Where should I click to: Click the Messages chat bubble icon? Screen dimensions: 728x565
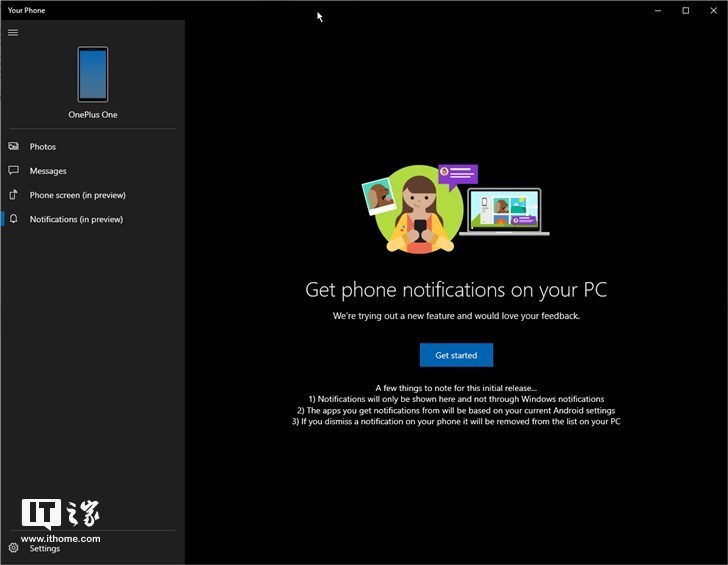point(14,171)
